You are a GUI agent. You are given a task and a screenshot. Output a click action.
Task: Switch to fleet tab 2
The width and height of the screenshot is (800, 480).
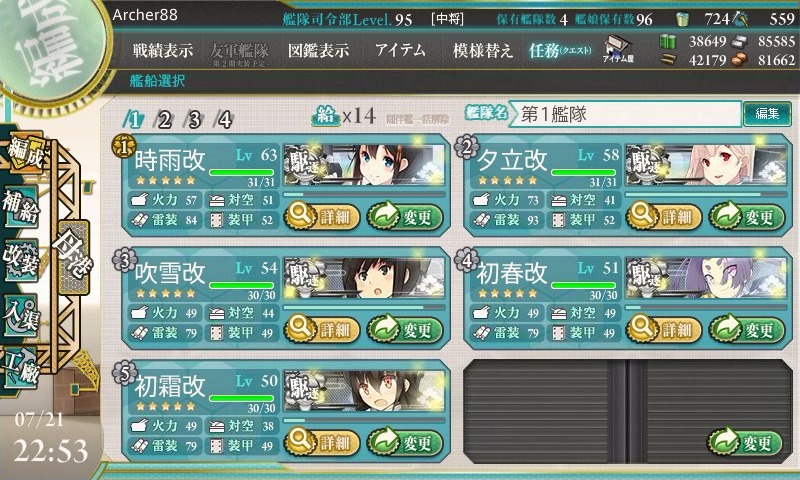point(164,120)
